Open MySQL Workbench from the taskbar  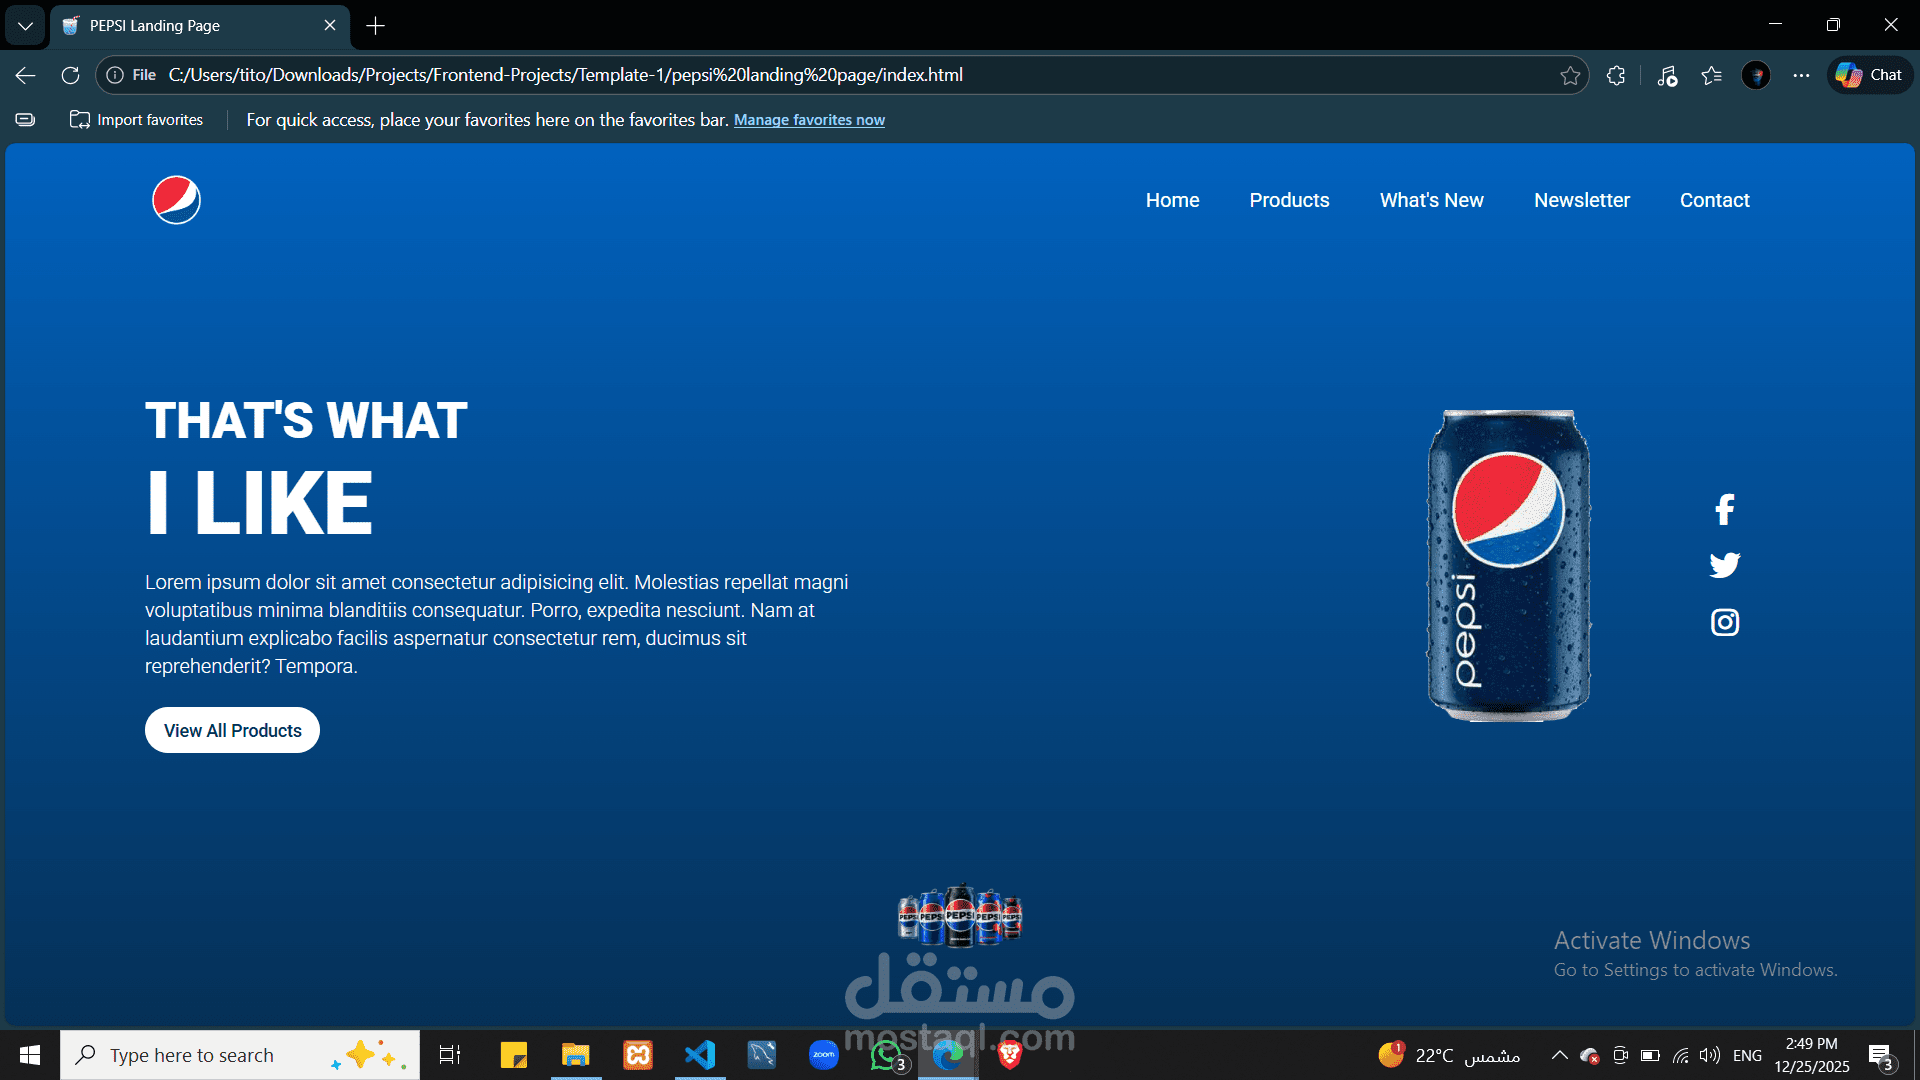tap(762, 1055)
